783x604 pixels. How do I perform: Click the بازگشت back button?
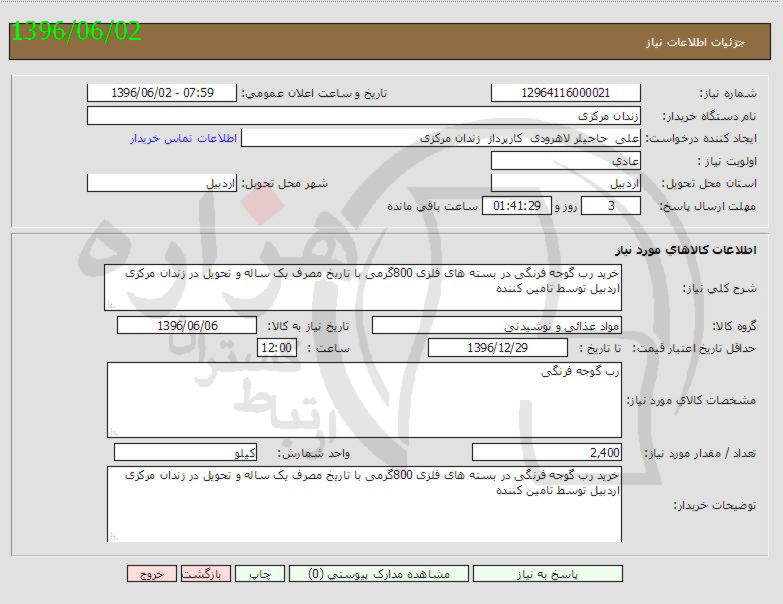coord(205,574)
